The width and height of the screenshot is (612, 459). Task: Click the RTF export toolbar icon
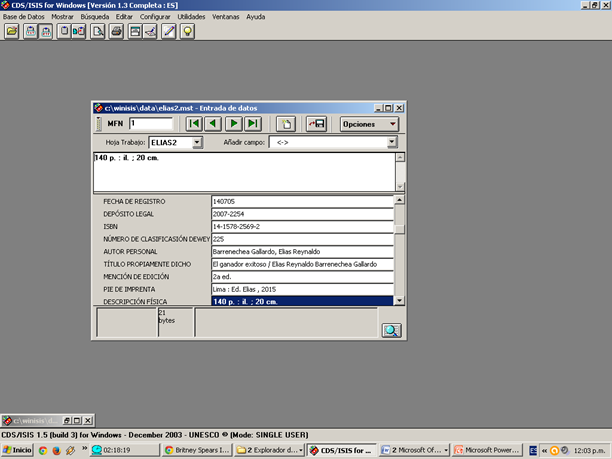point(46,31)
